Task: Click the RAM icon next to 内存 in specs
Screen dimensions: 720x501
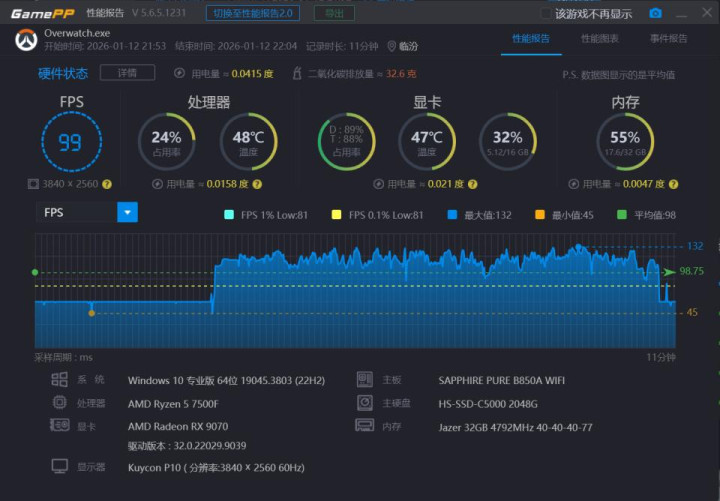Action: click(365, 426)
